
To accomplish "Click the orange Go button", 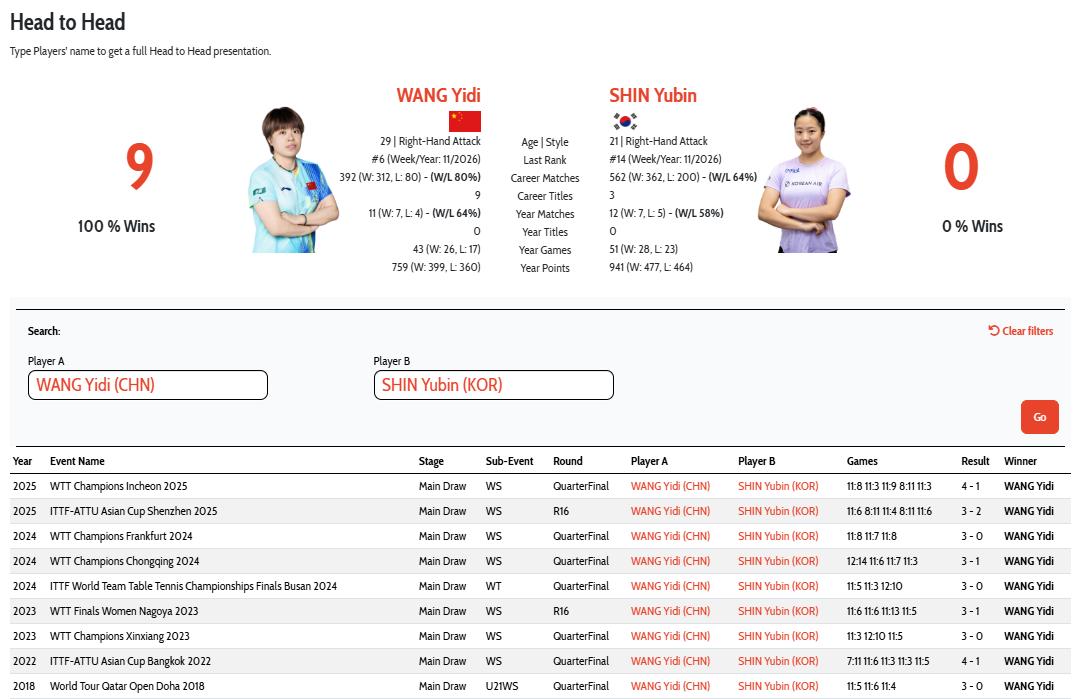I will point(1039,417).
